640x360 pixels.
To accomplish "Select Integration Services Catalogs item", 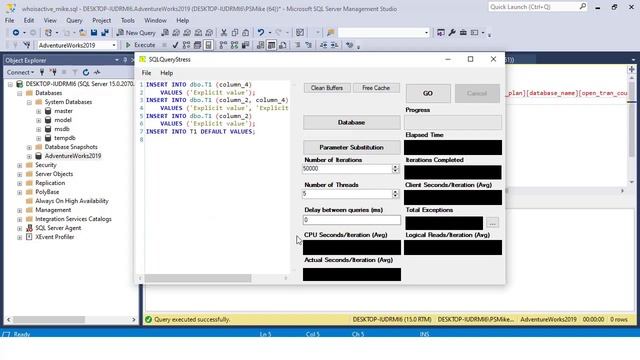I will [73, 219].
